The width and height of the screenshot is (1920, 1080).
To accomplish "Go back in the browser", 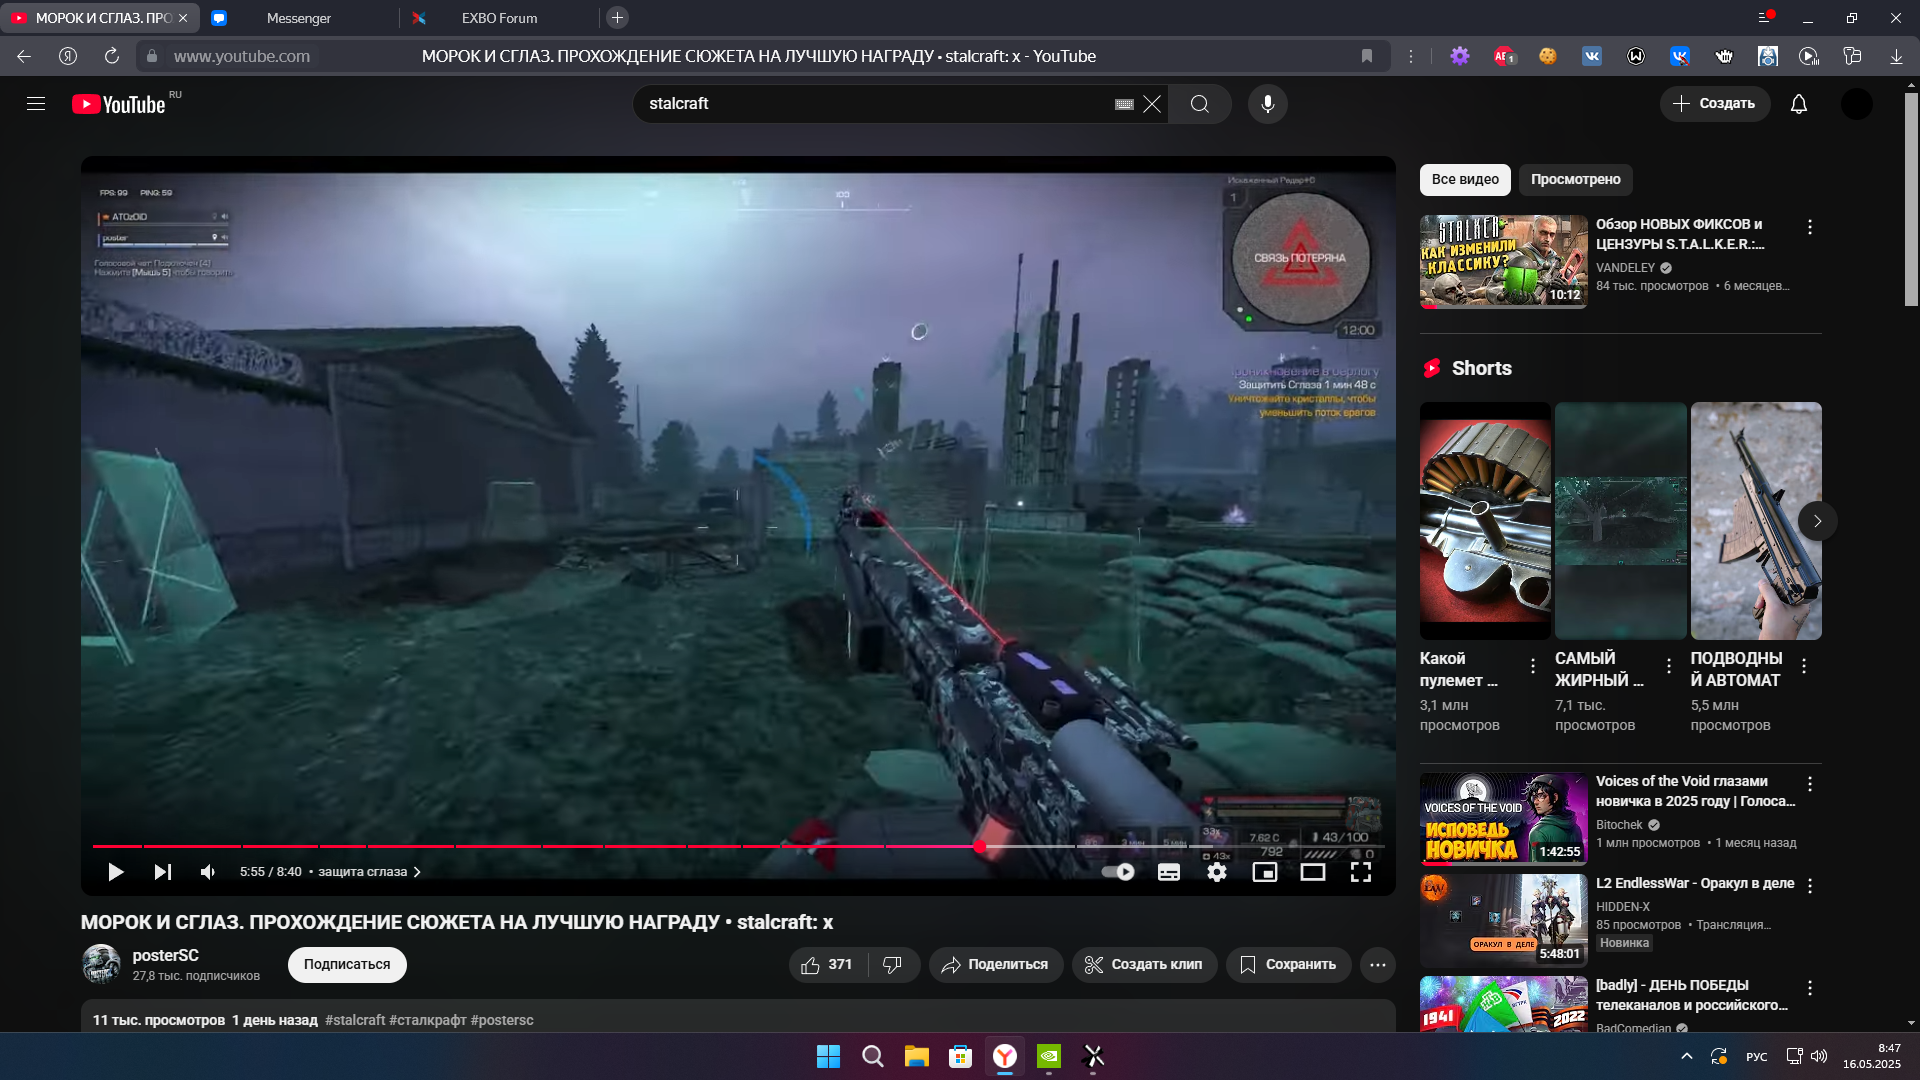I will [x=24, y=56].
